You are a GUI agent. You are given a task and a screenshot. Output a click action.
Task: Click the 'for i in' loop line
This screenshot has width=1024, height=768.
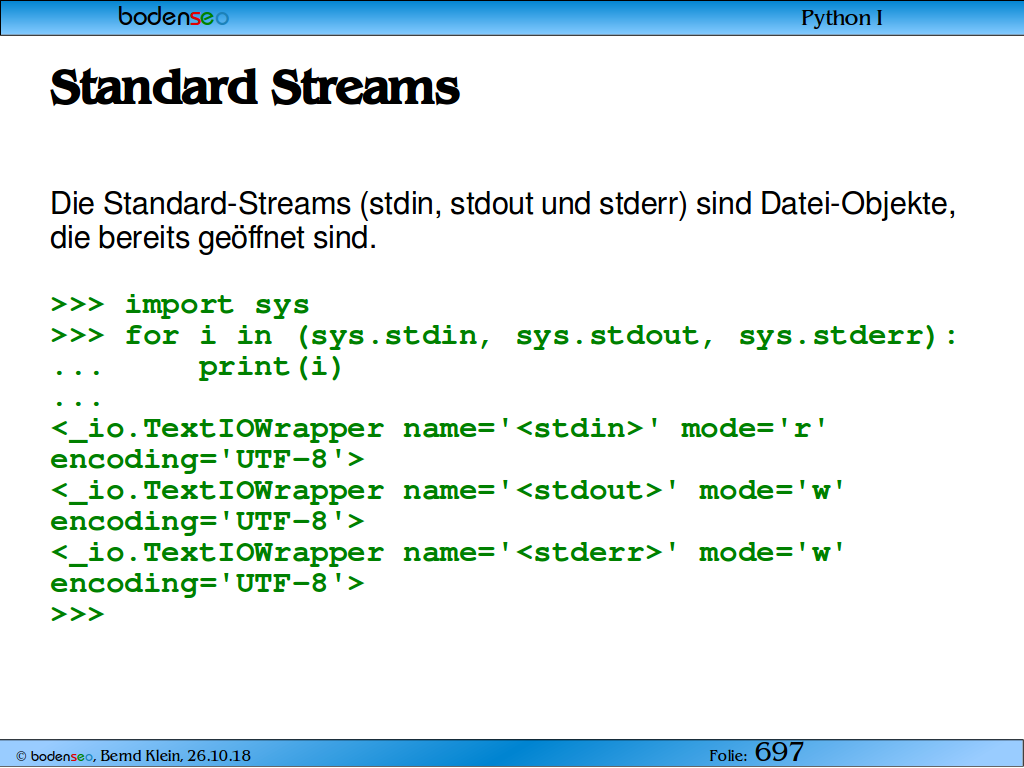click(504, 336)
